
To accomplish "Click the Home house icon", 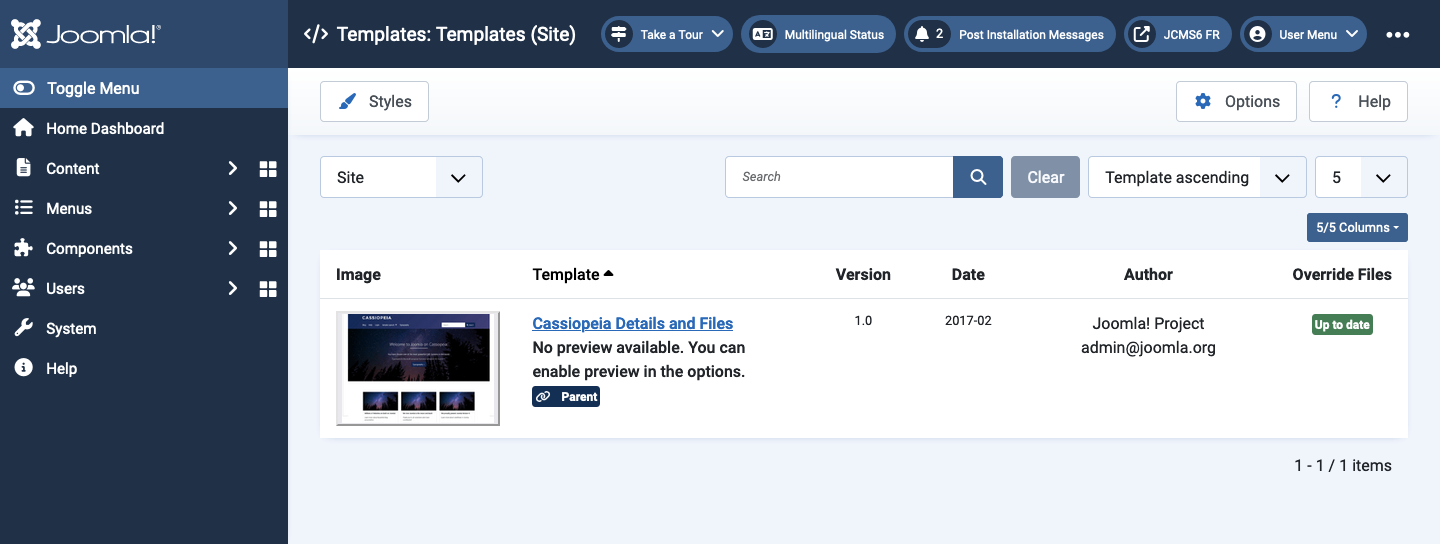I will (23, 128).
